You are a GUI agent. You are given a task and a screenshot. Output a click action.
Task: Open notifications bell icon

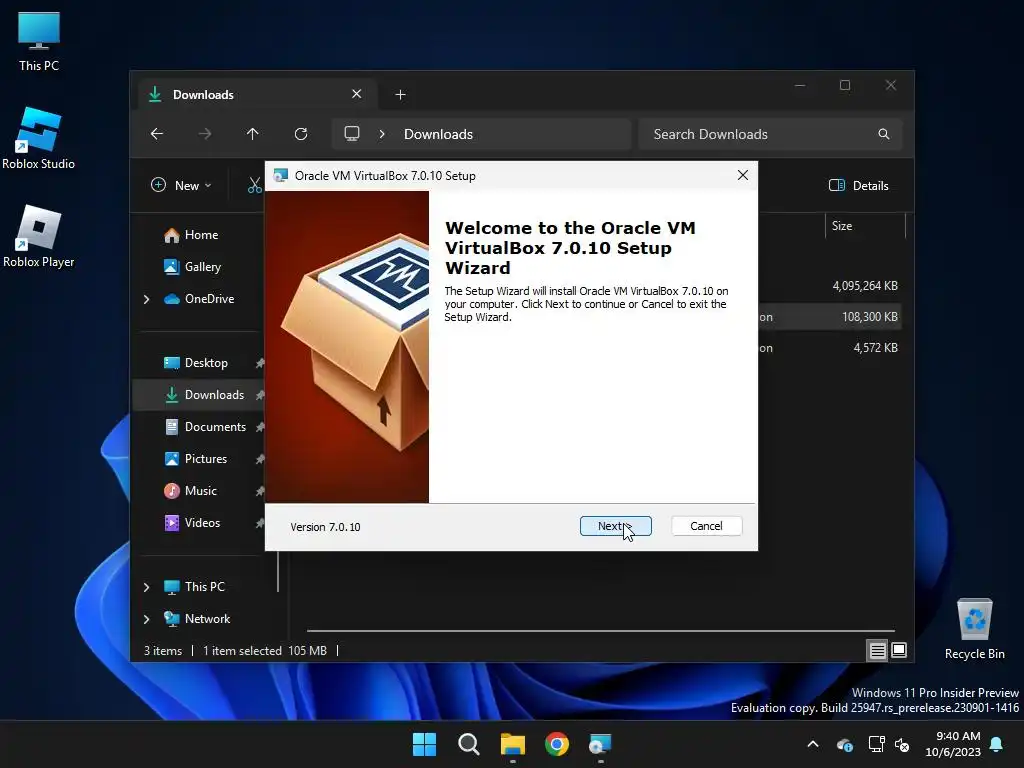(997, 744)
